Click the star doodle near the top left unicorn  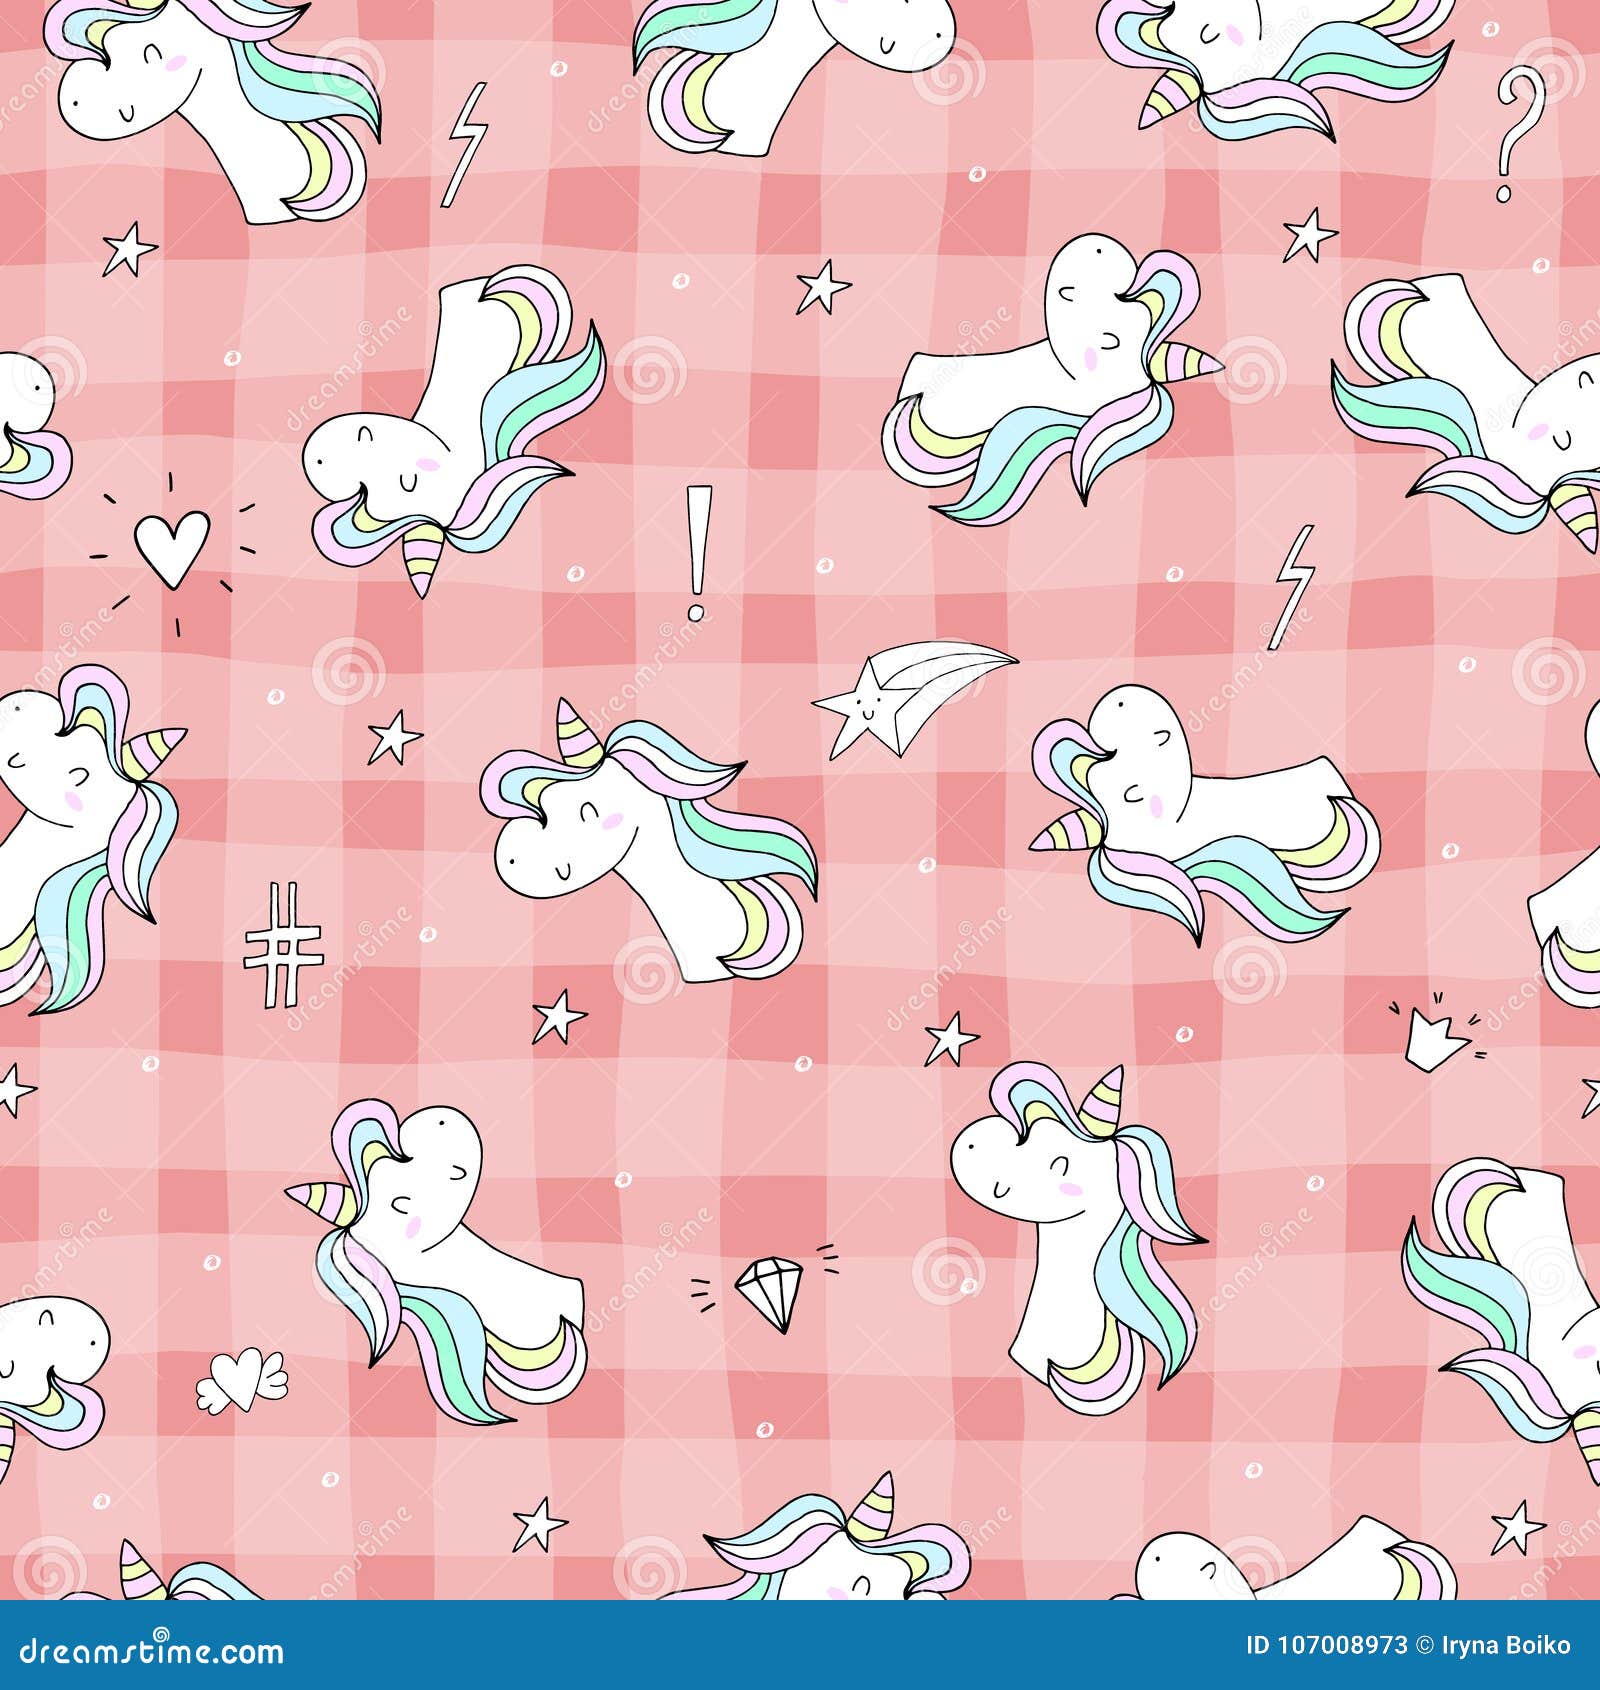pos(130,248)
